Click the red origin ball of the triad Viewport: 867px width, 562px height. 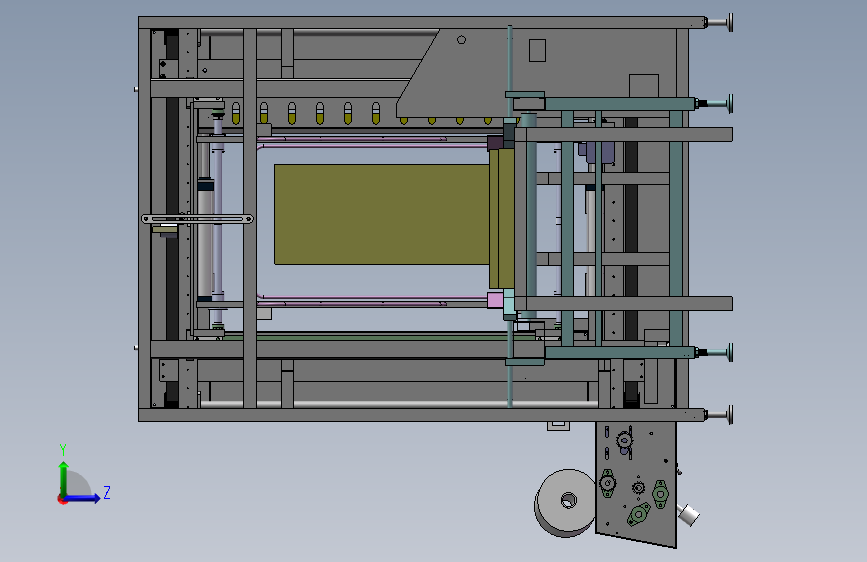(x=62, y=499)
